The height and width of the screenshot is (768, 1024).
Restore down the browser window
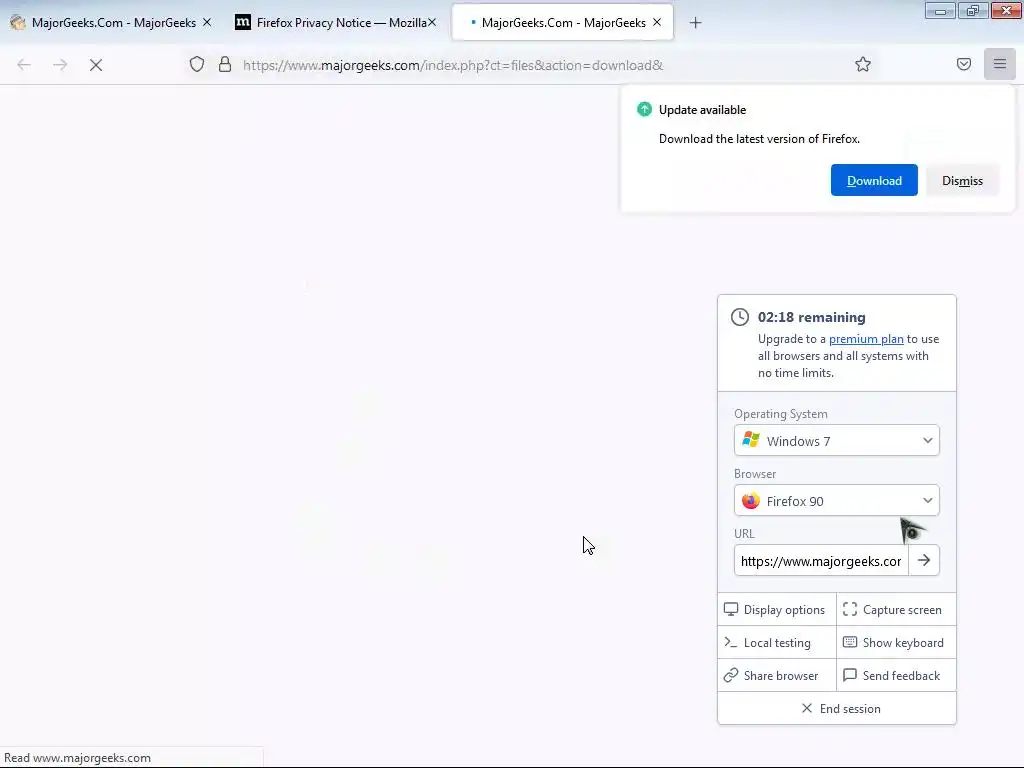[973, 11]
